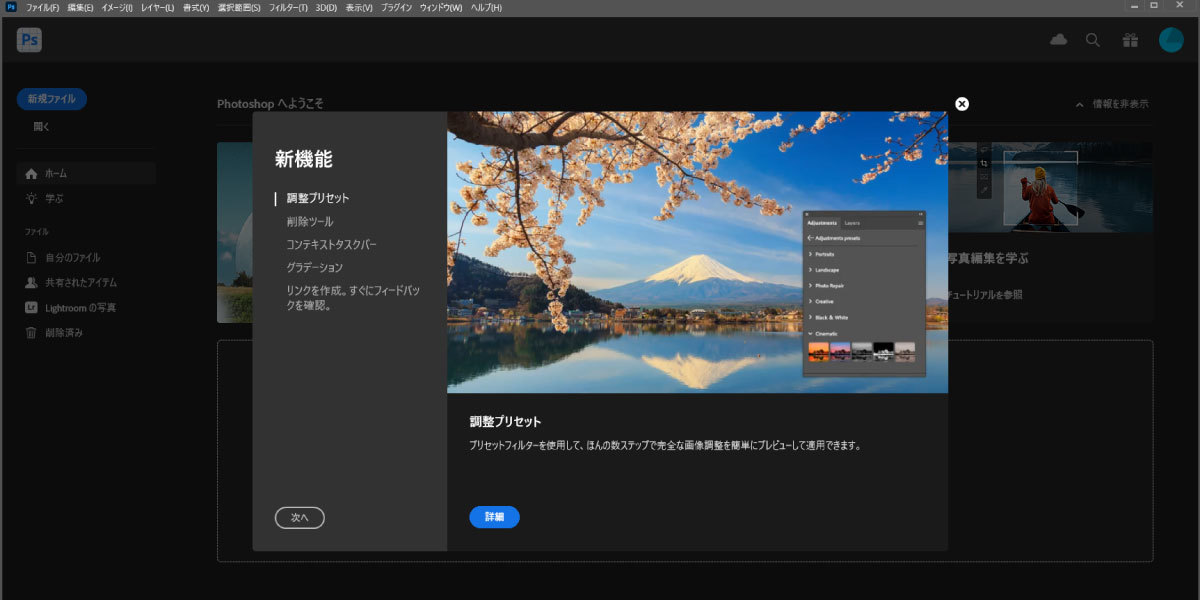Viewport: 1200px width, 600px height.
Task: Open the イメージ(I) menu
Action: (x=117, y=8)
